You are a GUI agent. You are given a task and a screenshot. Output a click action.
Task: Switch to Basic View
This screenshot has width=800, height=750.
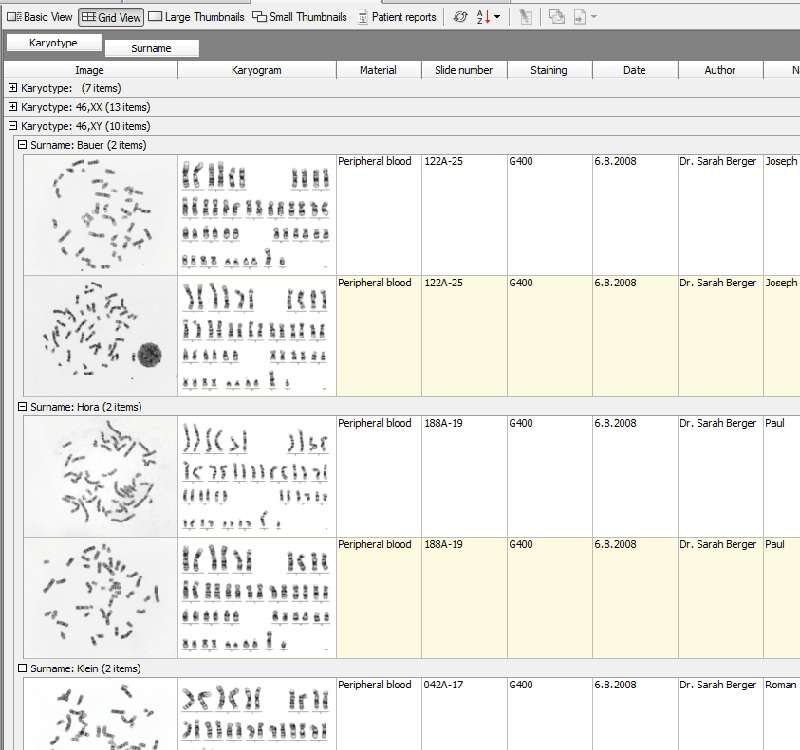[40, 17]
